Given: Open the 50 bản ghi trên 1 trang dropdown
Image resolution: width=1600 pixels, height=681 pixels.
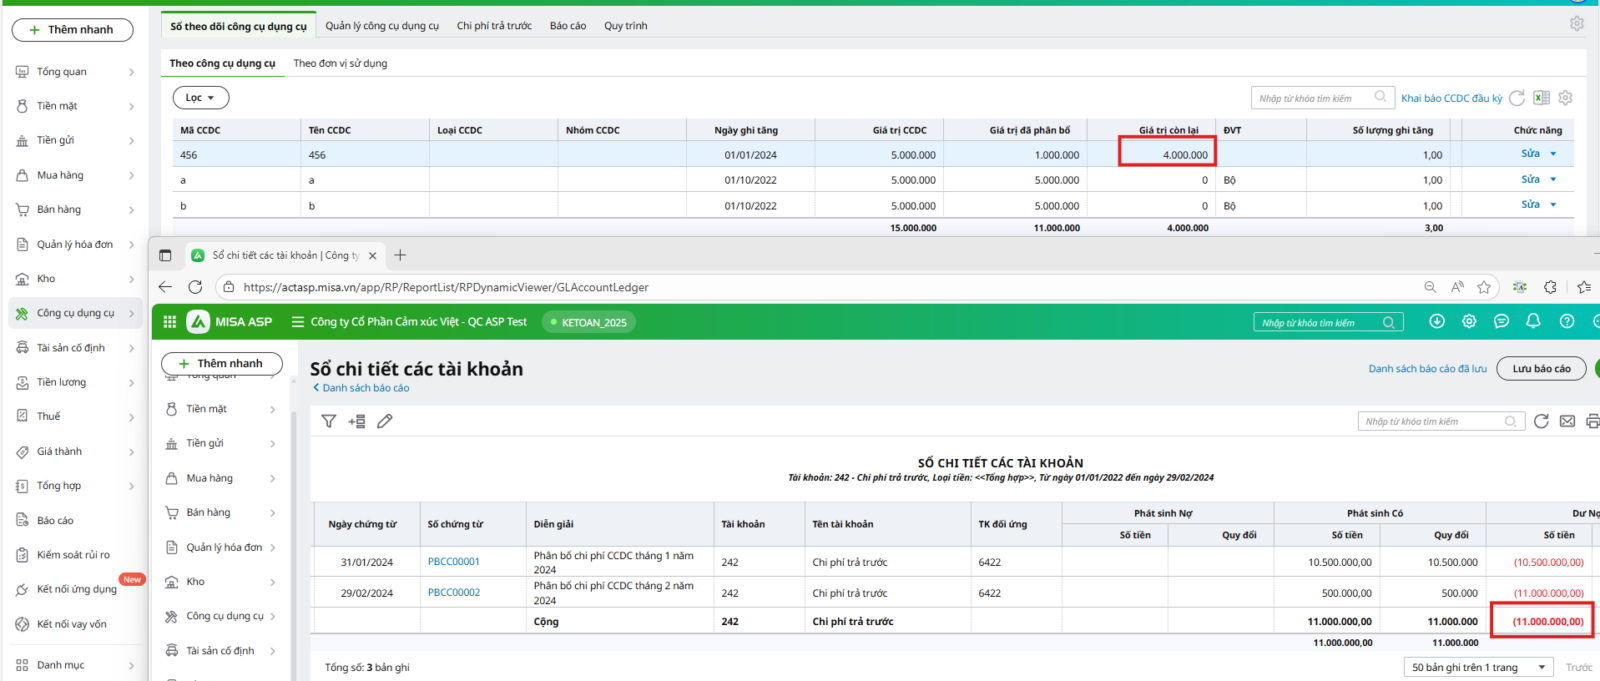Looking at the screenshot, I should (1478, 667).
